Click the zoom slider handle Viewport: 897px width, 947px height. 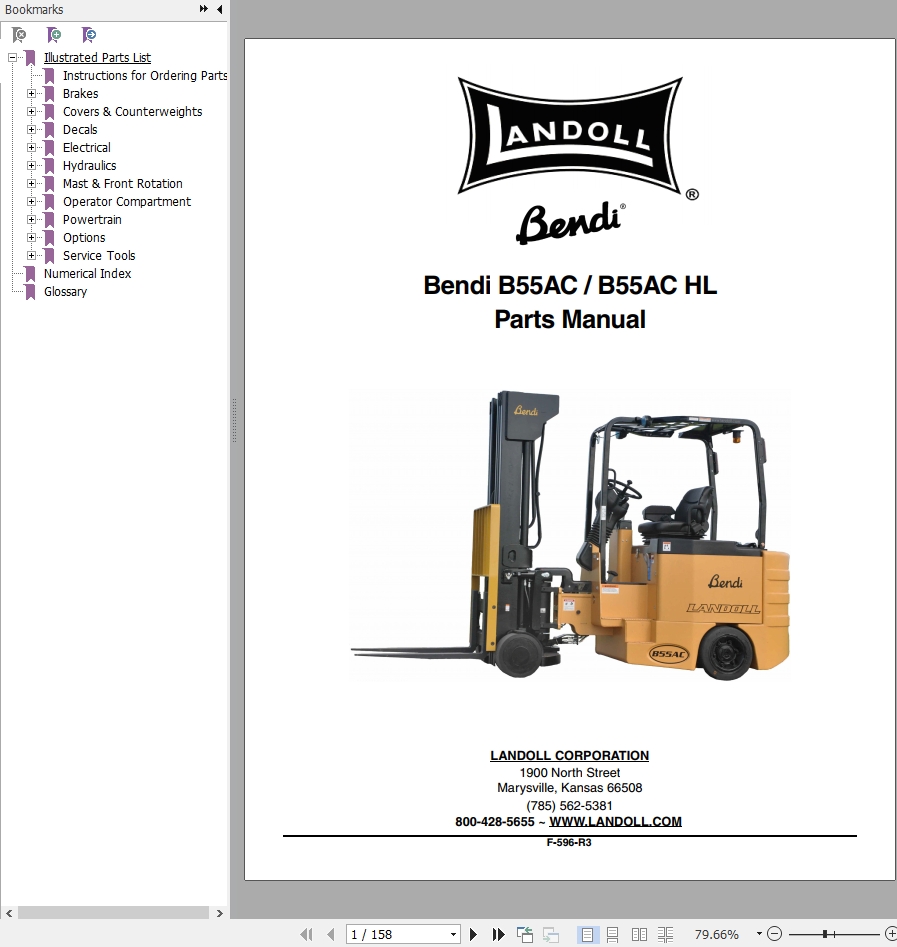coord(825,934)
